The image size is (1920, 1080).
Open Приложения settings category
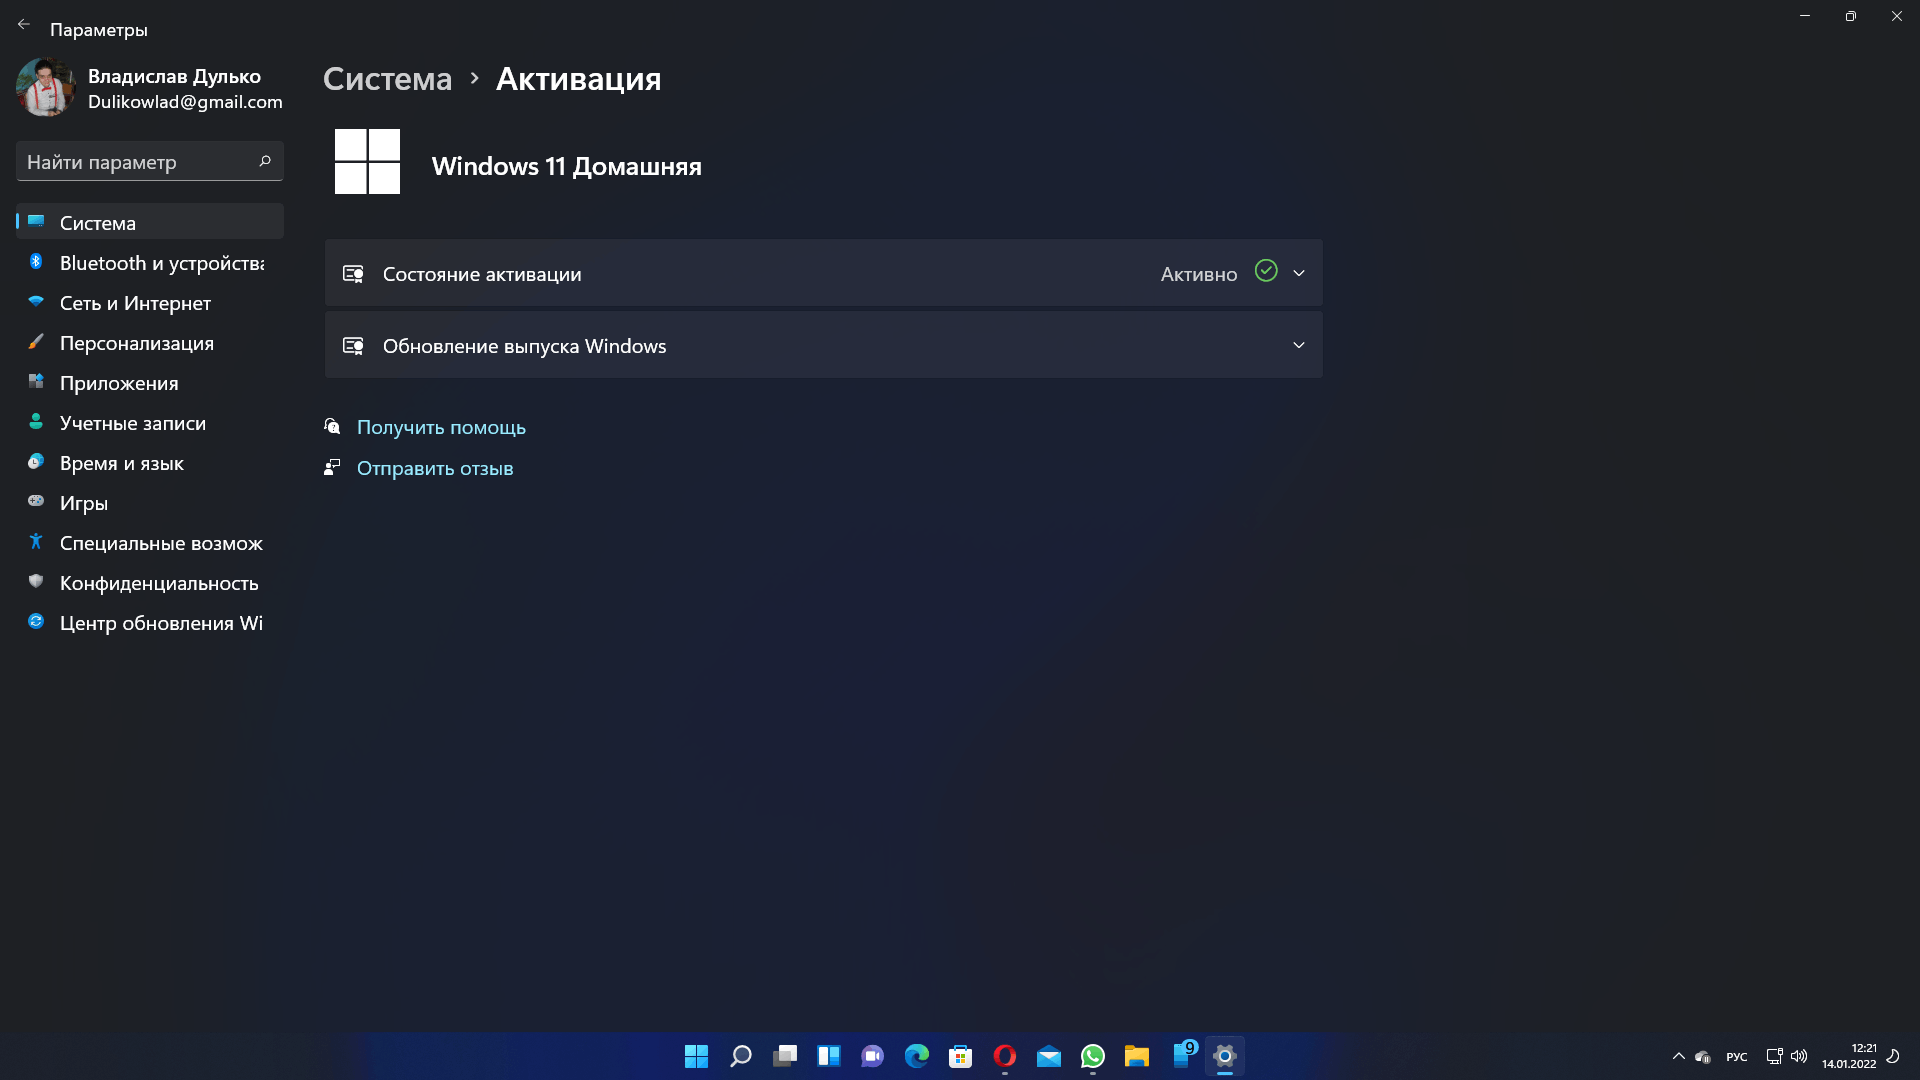[150, 382]
